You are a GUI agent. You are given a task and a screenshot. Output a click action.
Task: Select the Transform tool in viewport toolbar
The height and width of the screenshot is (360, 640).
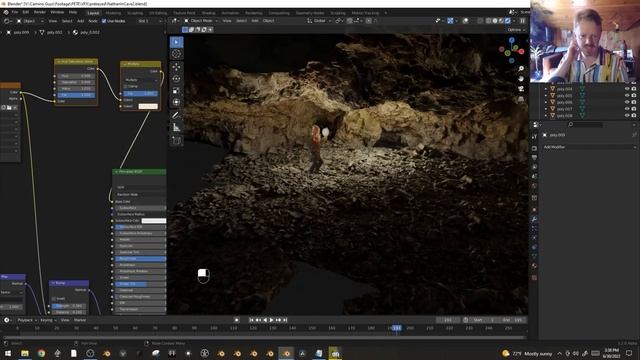click(x=176, y=102)
